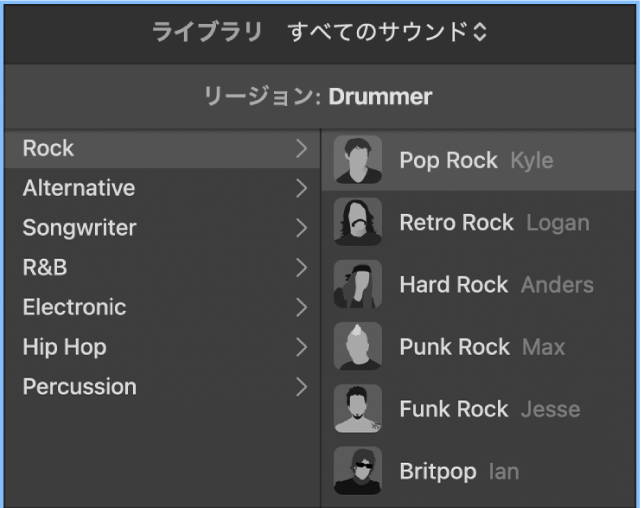This screenshot has height=508, width=641.
Task: Expand the Songwriter genre chevron
Action: pos(302,228)
